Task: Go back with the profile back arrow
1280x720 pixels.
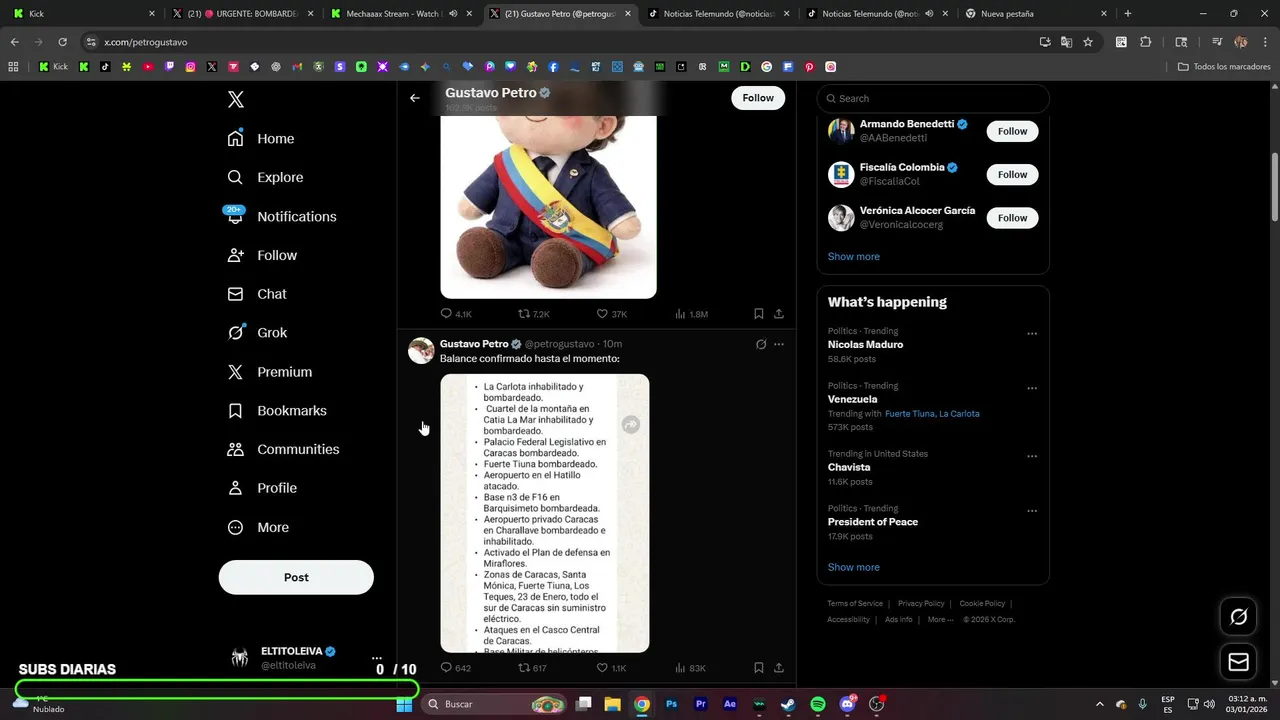Action: [x=415, y=98]
